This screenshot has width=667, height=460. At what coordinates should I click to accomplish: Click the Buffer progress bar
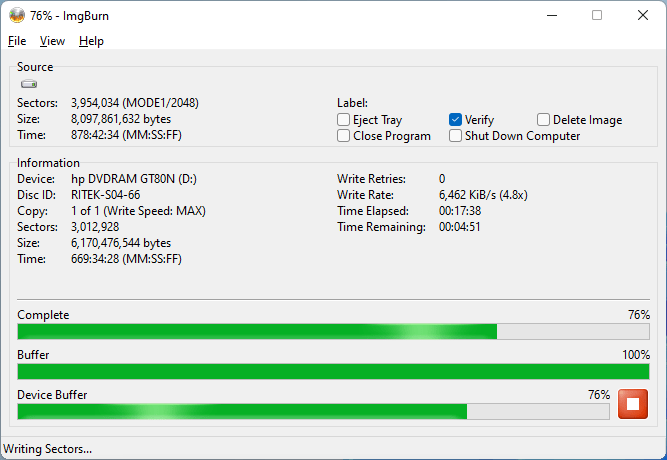coord(334,371)
